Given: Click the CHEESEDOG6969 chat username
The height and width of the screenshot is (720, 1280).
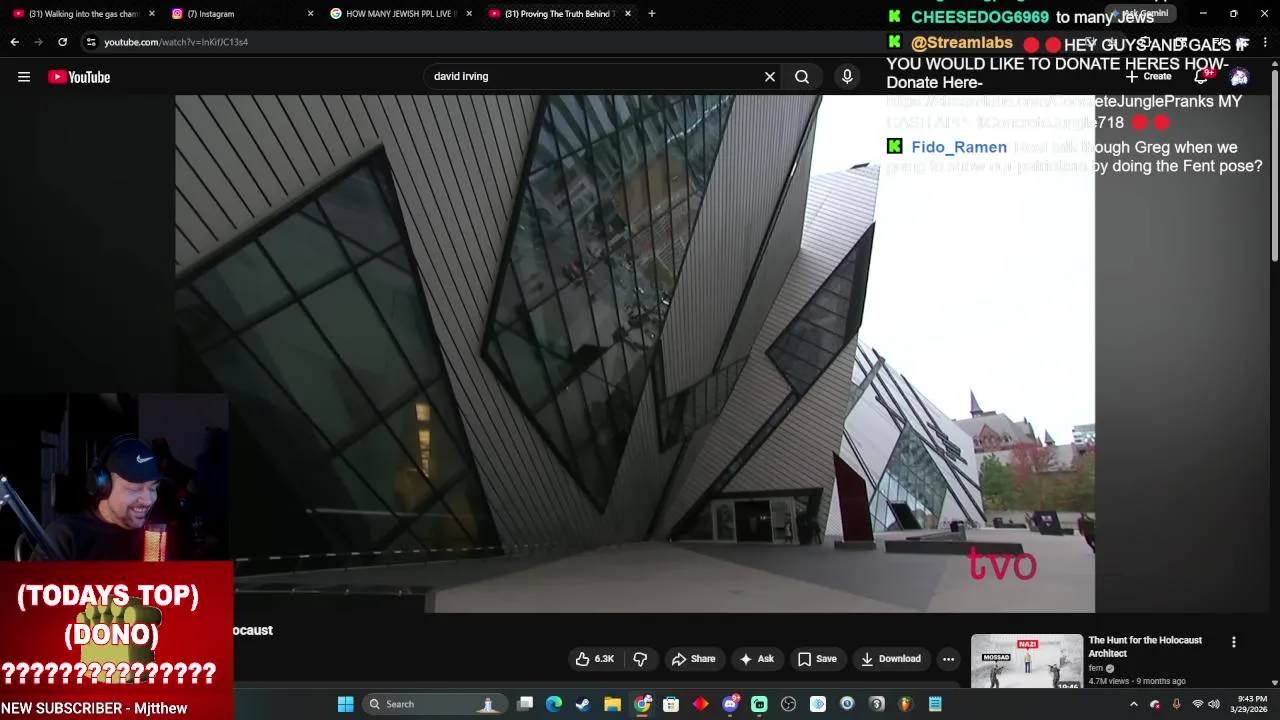Looking at the screenshot, I should click(980, 17).
